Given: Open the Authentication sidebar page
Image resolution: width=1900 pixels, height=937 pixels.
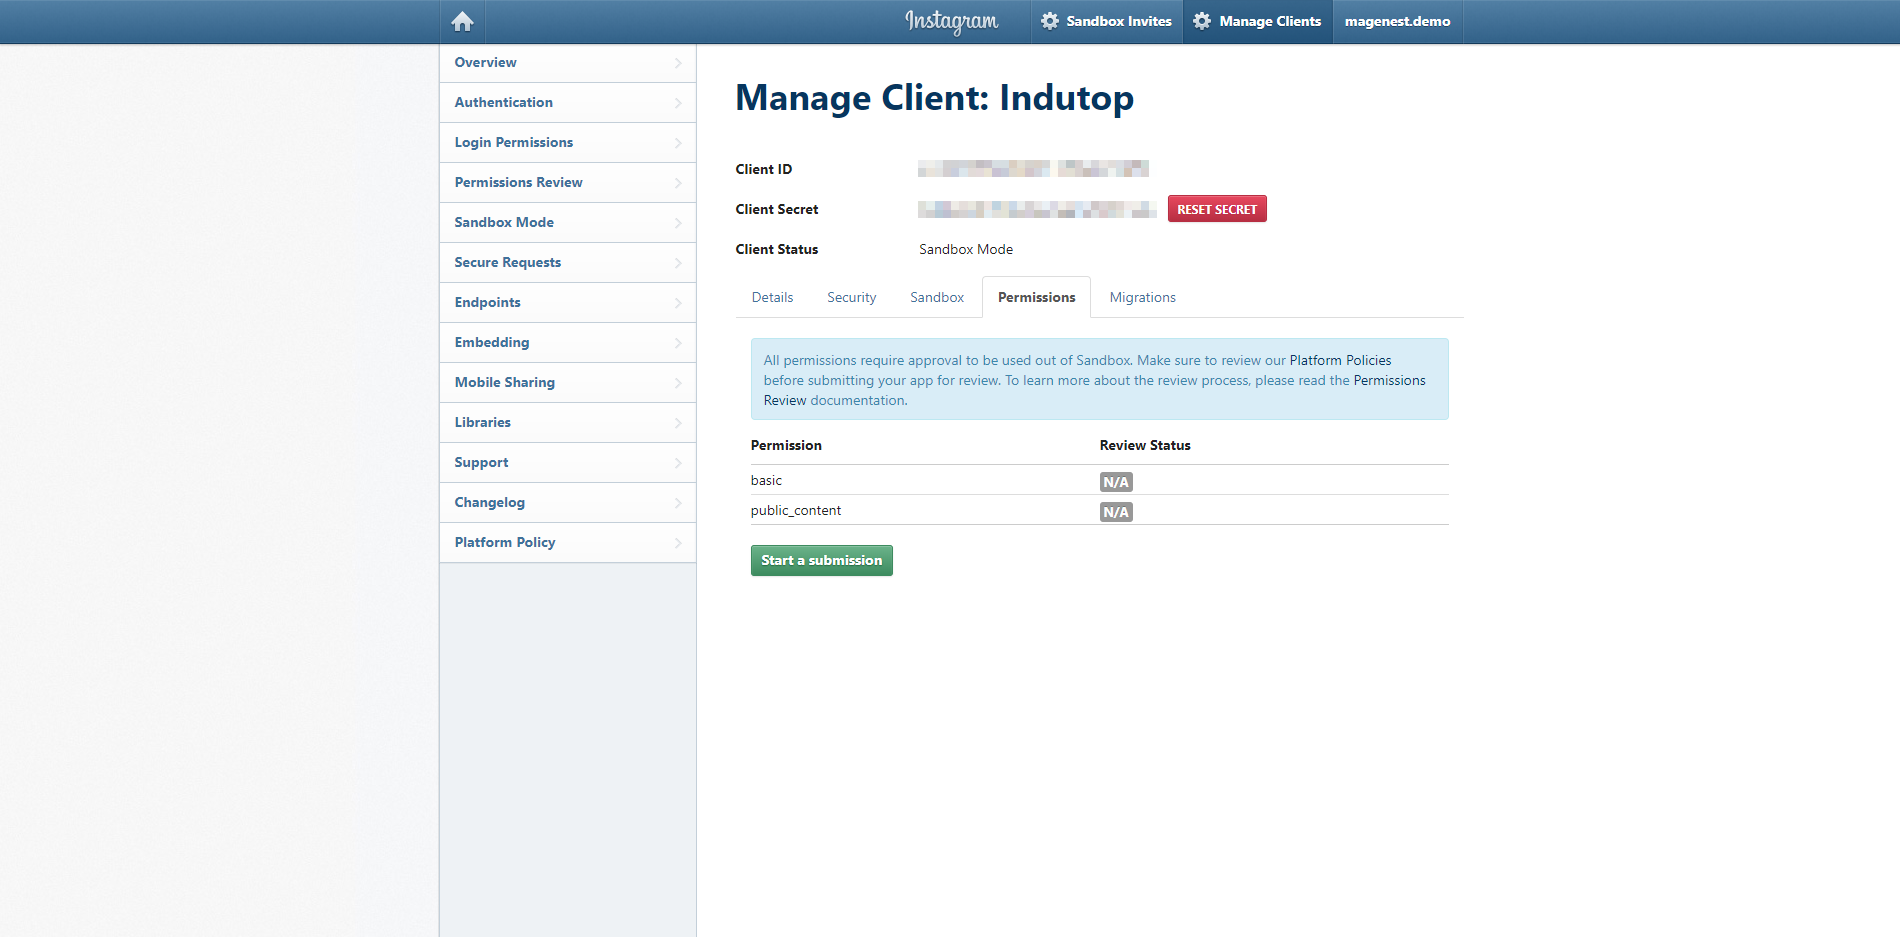Looking at the screenshot, I should (568, 102).
